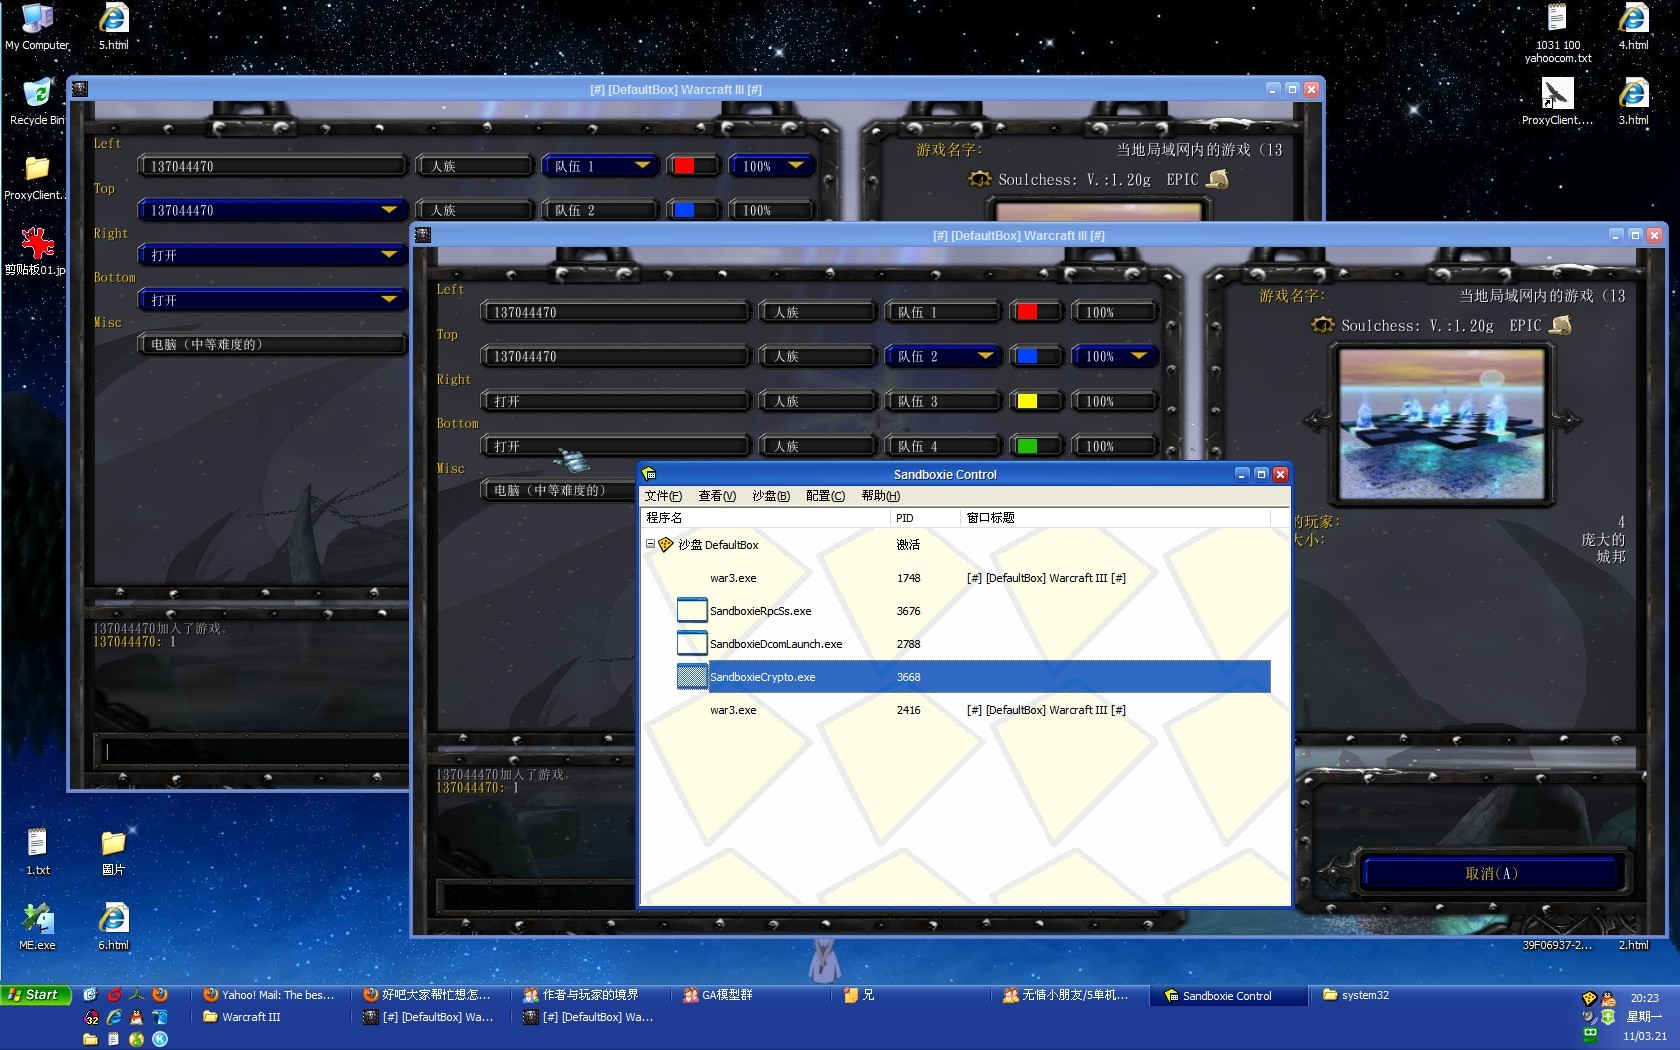Switch to Yahoo! Mail taskbar button
This screenshot has height=1050, width=1680.
pos(270,995)
